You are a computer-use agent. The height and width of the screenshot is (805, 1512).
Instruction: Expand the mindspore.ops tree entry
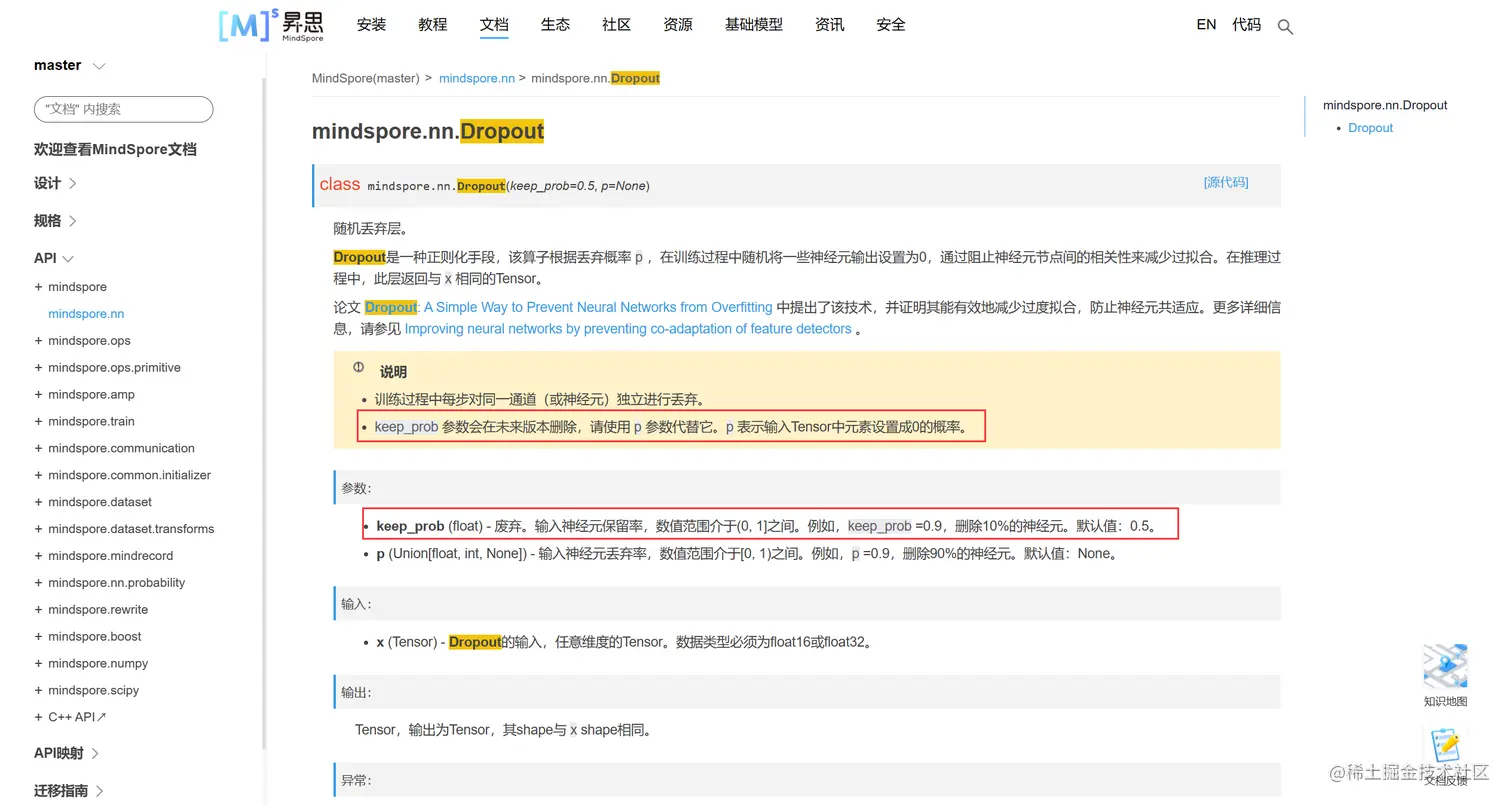39,341
